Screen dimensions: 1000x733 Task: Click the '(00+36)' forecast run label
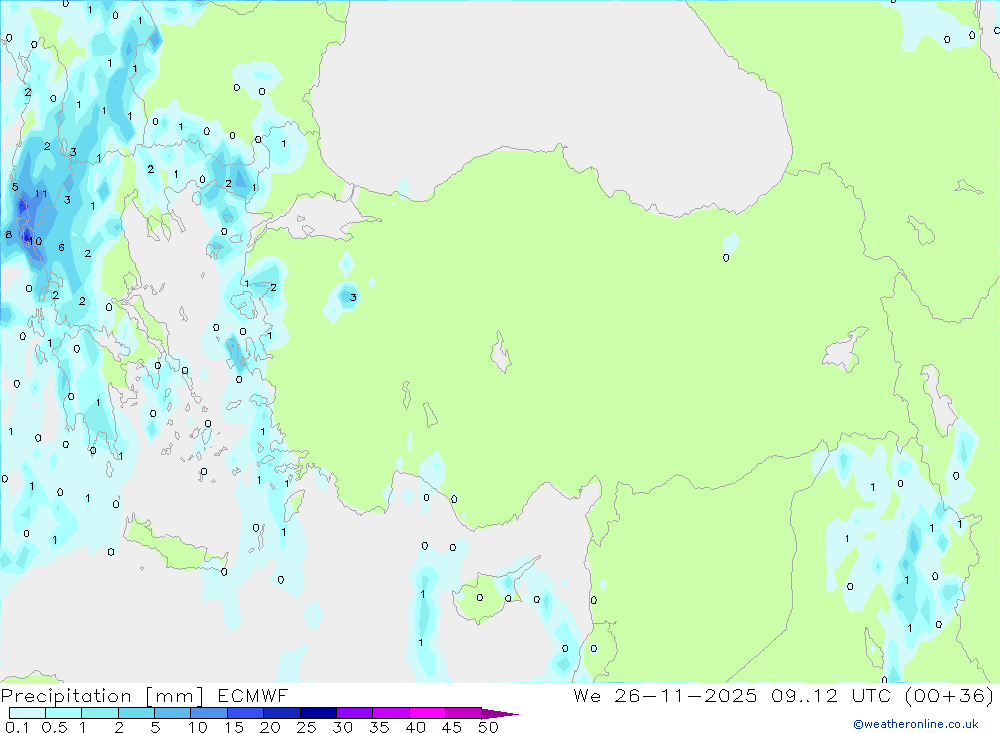(x=949, y=696)
